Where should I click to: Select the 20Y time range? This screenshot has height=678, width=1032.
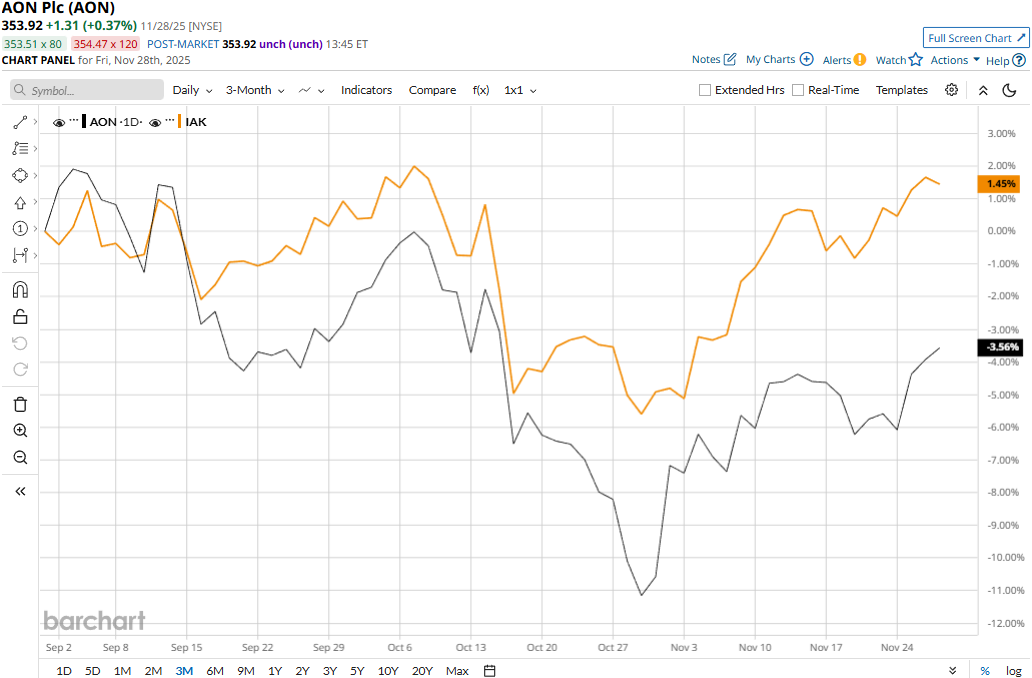422,671
